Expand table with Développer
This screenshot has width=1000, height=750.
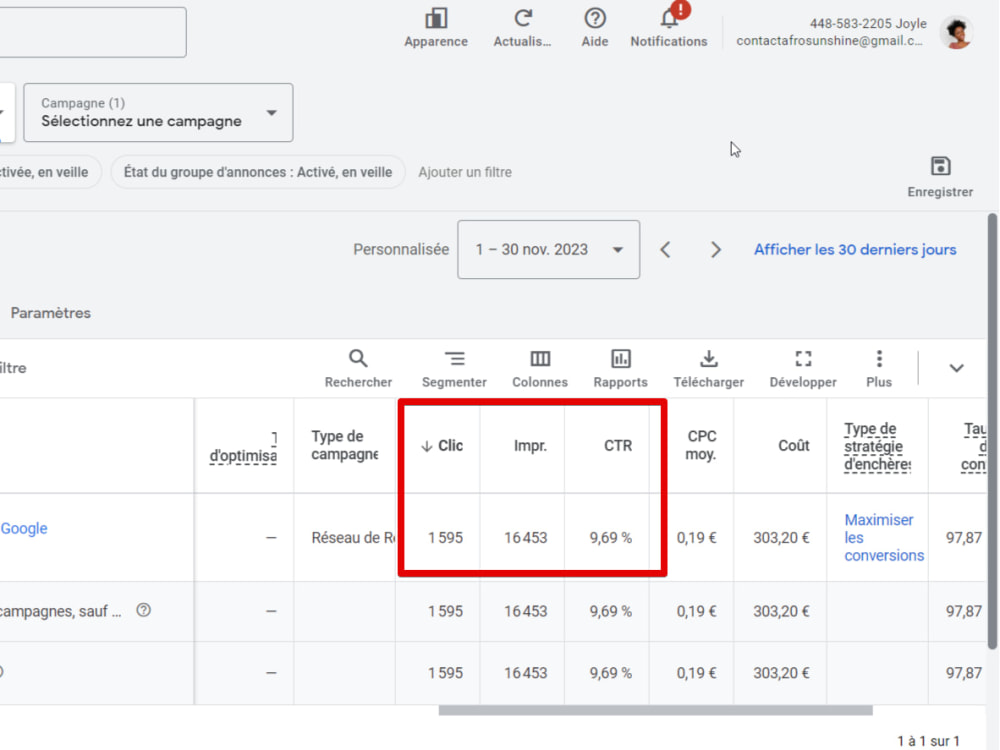coord(803,369)
